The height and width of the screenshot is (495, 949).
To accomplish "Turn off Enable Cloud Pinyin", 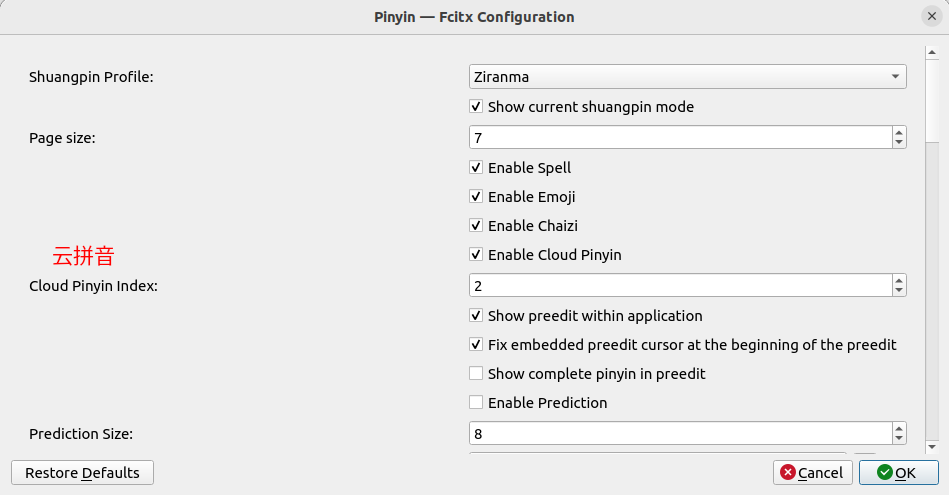I will tap(476, 255).
